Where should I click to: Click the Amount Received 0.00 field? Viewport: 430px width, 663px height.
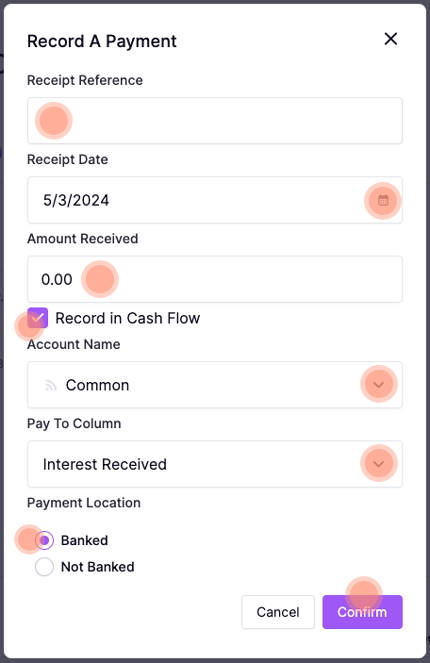(x=215, y=279)
